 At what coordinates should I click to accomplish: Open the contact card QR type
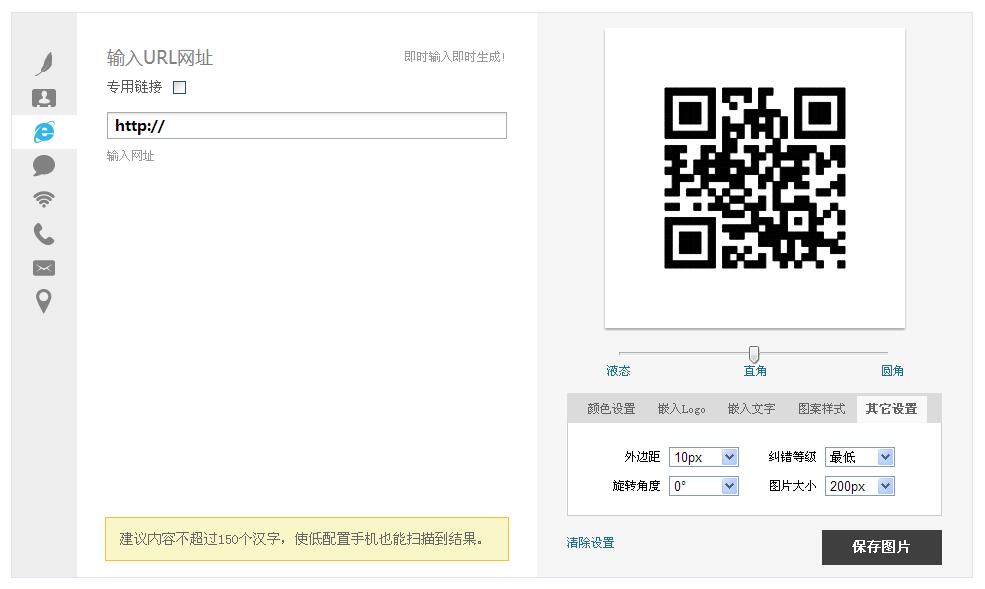point(44,98)
